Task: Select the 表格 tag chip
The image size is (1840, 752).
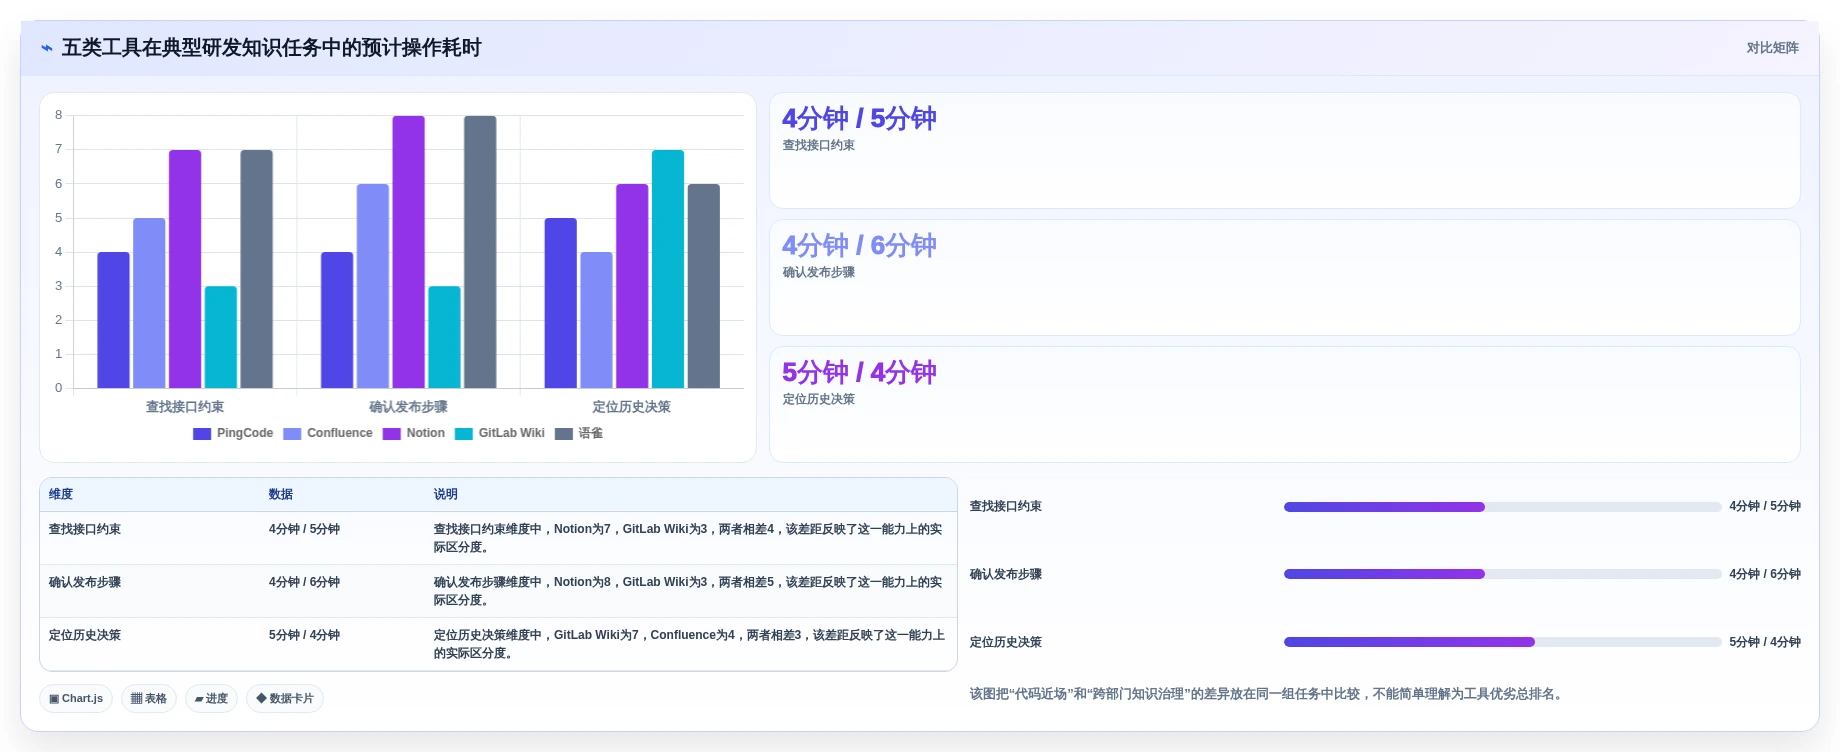Action: [x=149, y=698]
